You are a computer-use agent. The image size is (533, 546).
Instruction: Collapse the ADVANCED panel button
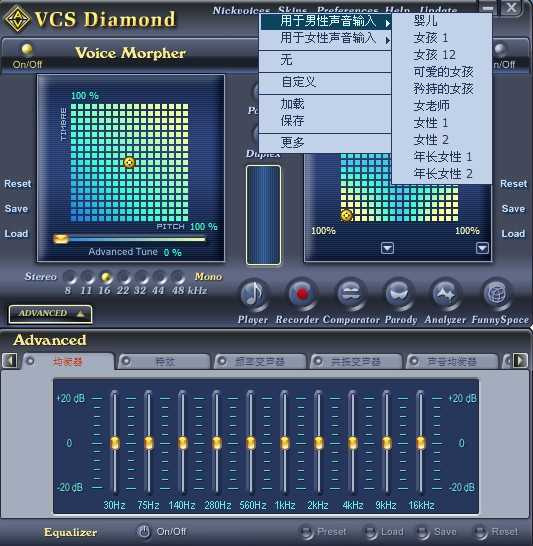click(50, 314)
